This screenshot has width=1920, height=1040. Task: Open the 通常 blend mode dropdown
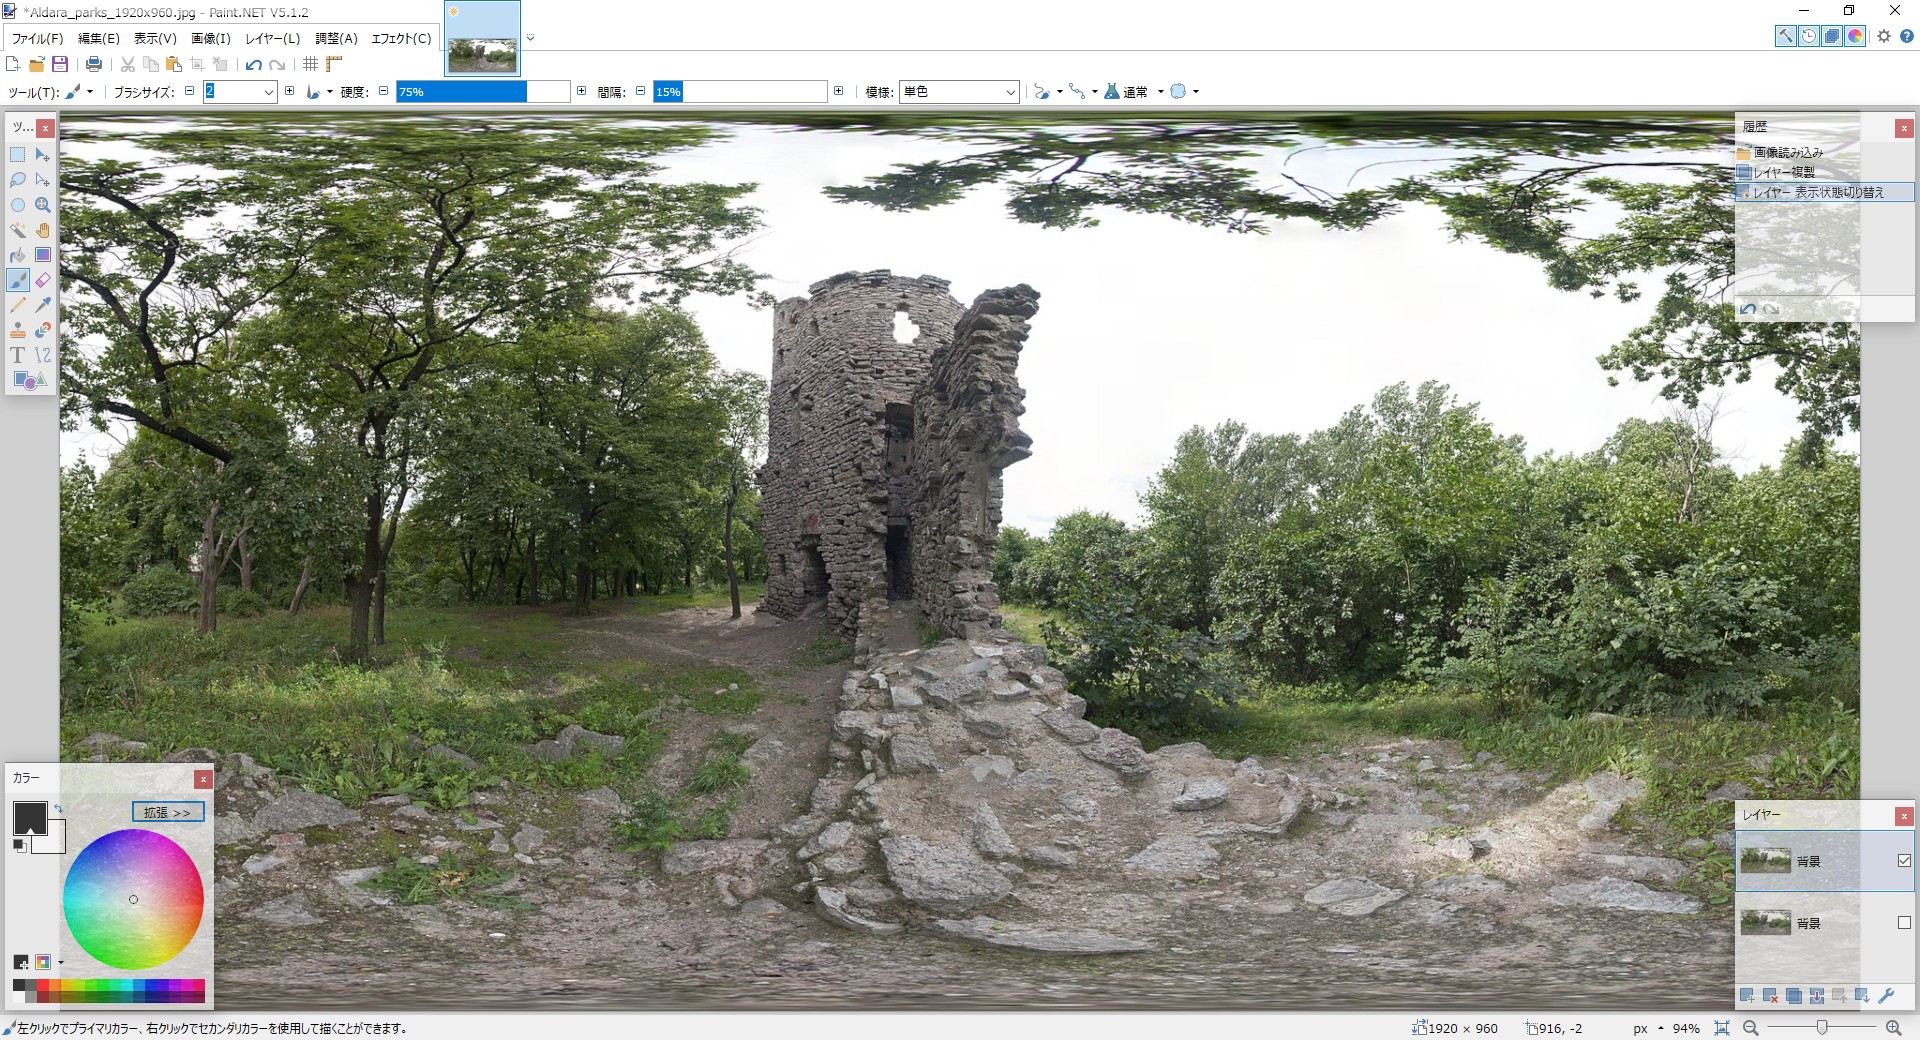(1160, 92)
